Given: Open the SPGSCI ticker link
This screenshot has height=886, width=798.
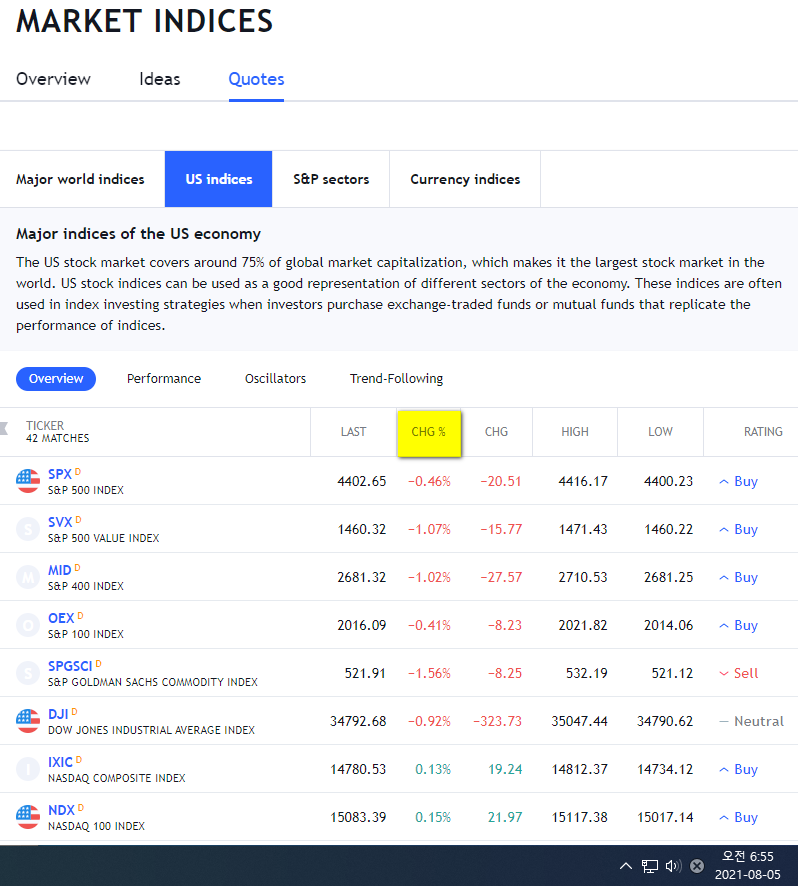Looking at the screenshot, I should [70, 666].
